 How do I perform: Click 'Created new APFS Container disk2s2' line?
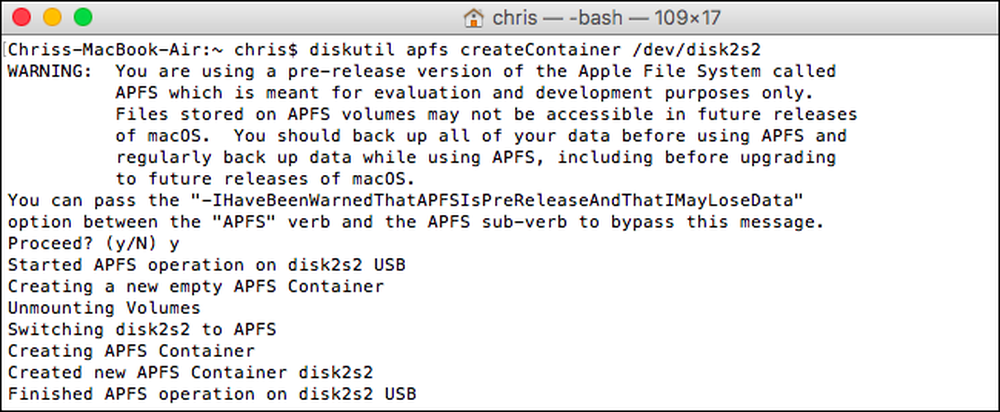pos(191,372)
